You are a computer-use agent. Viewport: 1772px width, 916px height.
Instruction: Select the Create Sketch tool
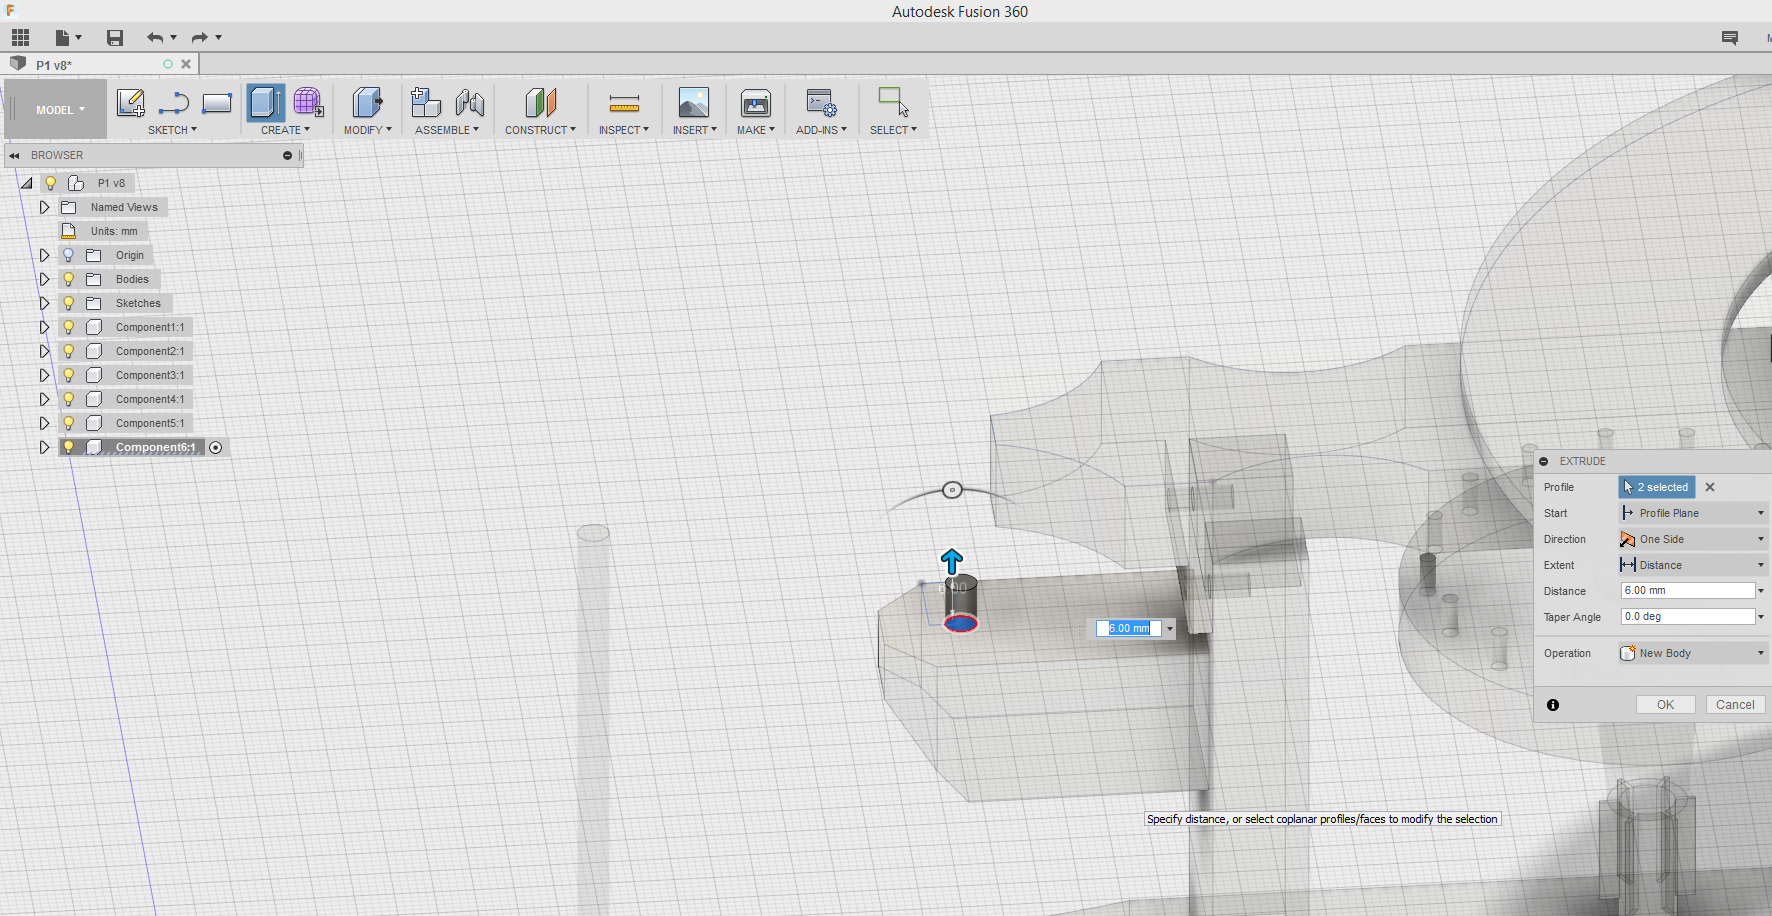(130, 103)
